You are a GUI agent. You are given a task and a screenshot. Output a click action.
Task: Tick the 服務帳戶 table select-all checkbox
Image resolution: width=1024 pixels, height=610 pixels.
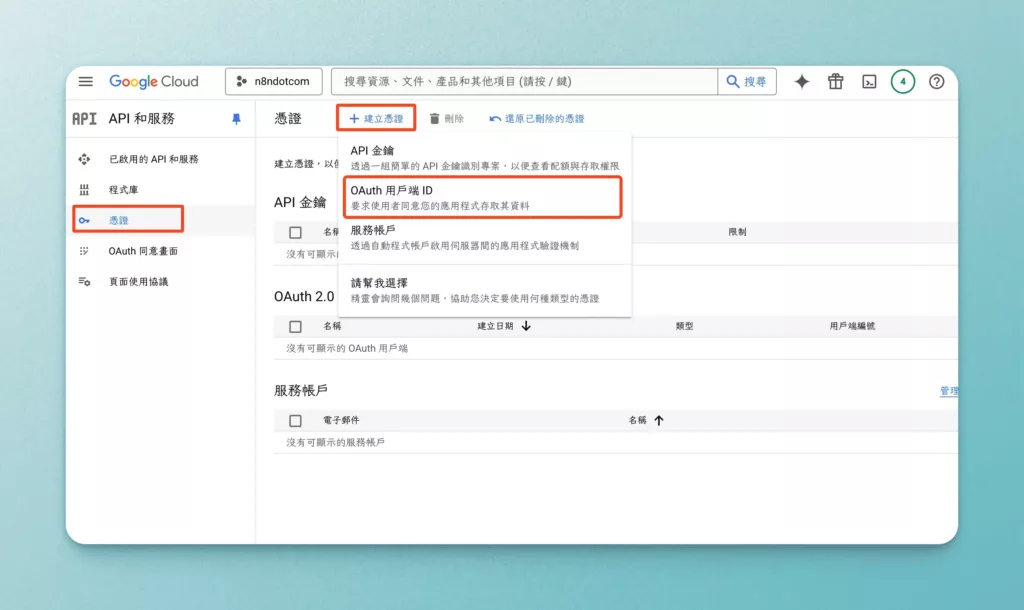click(295, 421)
